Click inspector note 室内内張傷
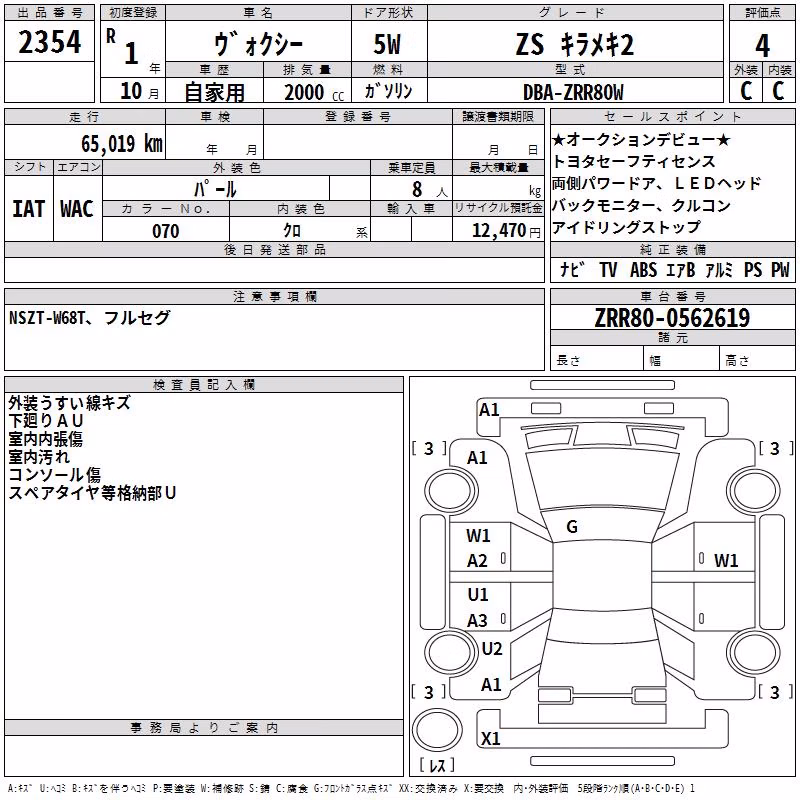This screenshot has height=800, width=800. tap(45, 439)
